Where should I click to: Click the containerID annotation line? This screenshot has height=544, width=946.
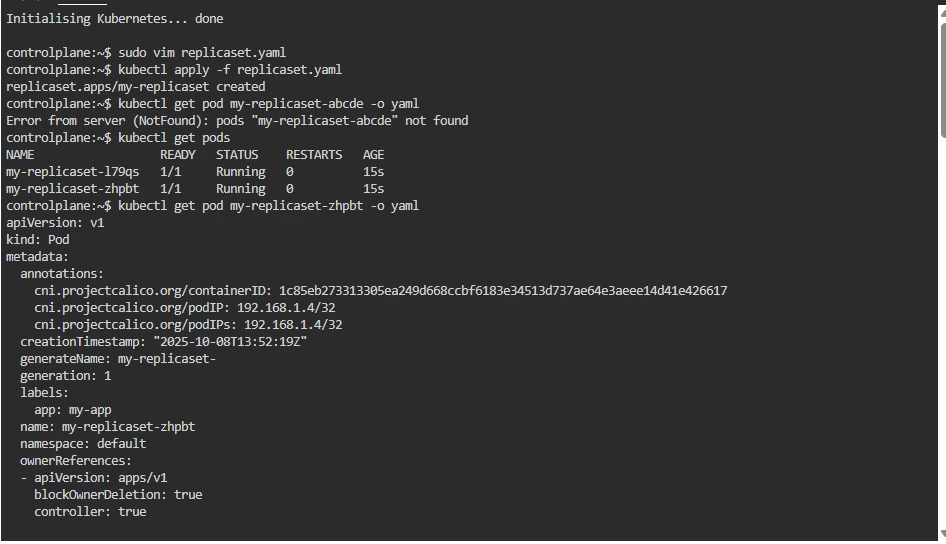point(380,291)
